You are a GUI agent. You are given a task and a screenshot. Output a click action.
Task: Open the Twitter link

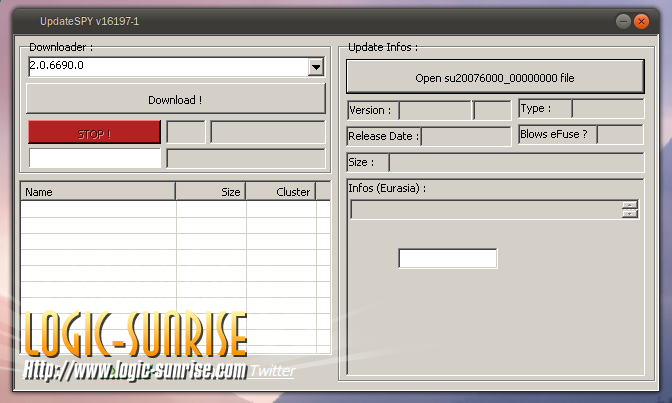272,371
